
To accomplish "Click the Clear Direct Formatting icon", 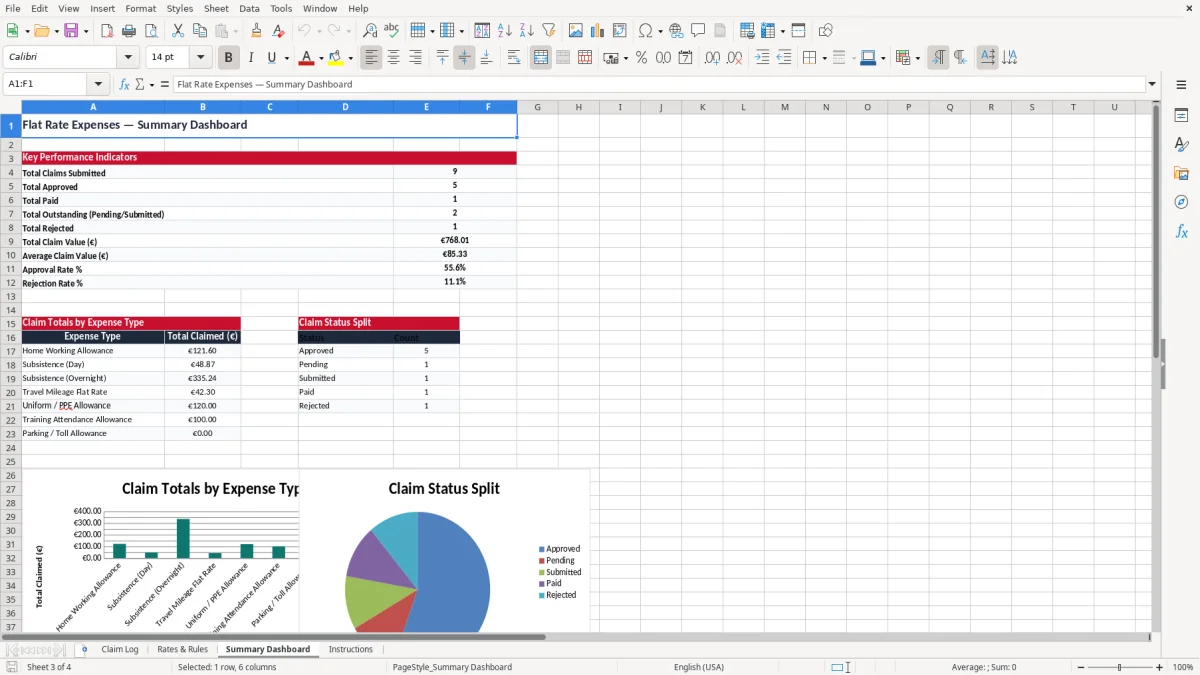I will [x=279, y=31].
